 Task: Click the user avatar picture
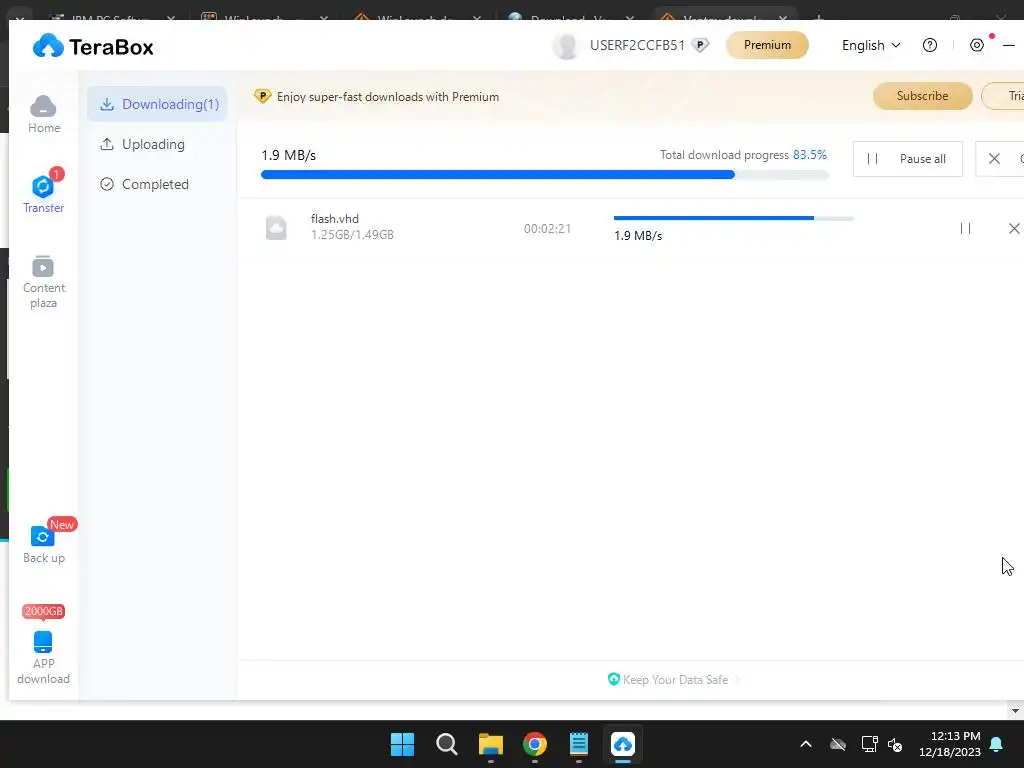tap(566, 46)
